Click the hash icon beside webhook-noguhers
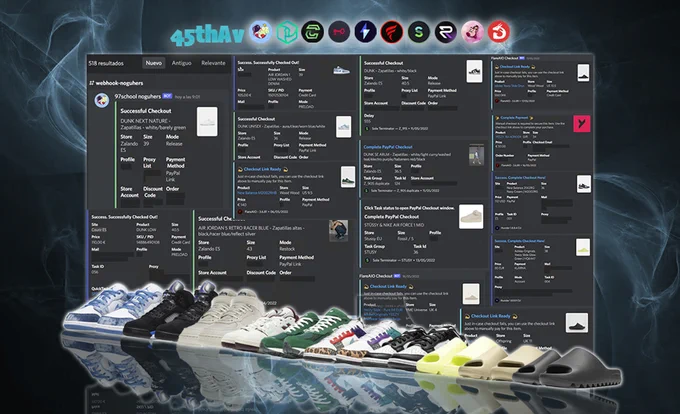The height and width of the screenshot is (414, 680). click(92, 83)
